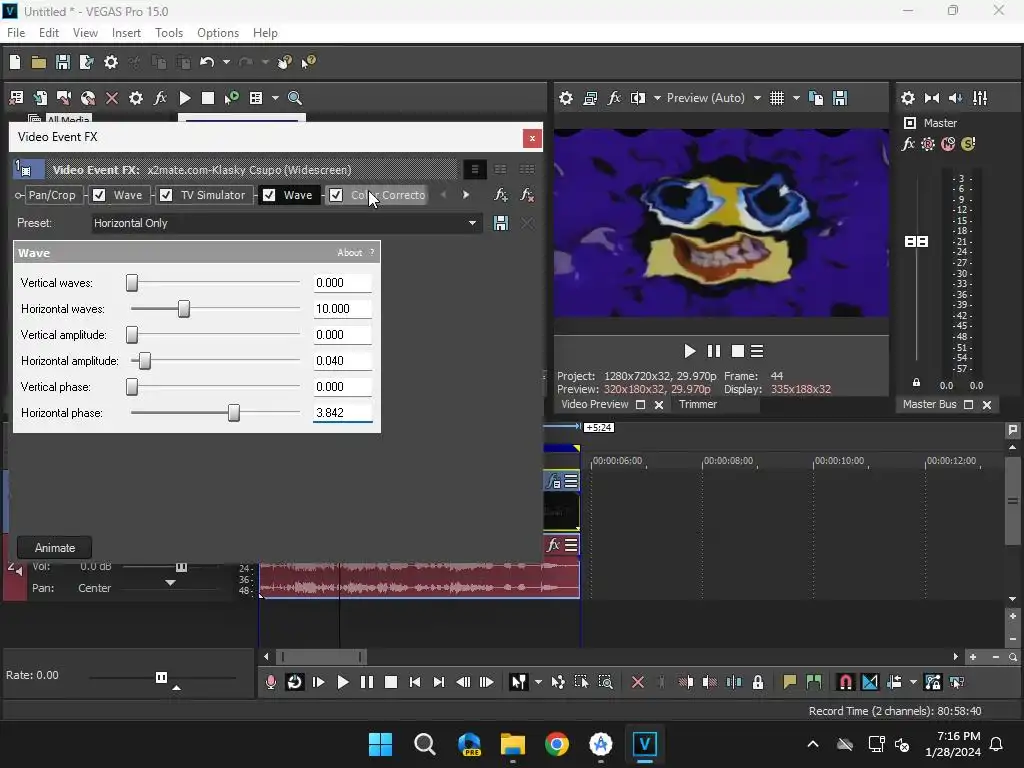The image size is (1024, 768).
Task: Open the Undo history dropdown arrow
Action: [x=226, y=62]
